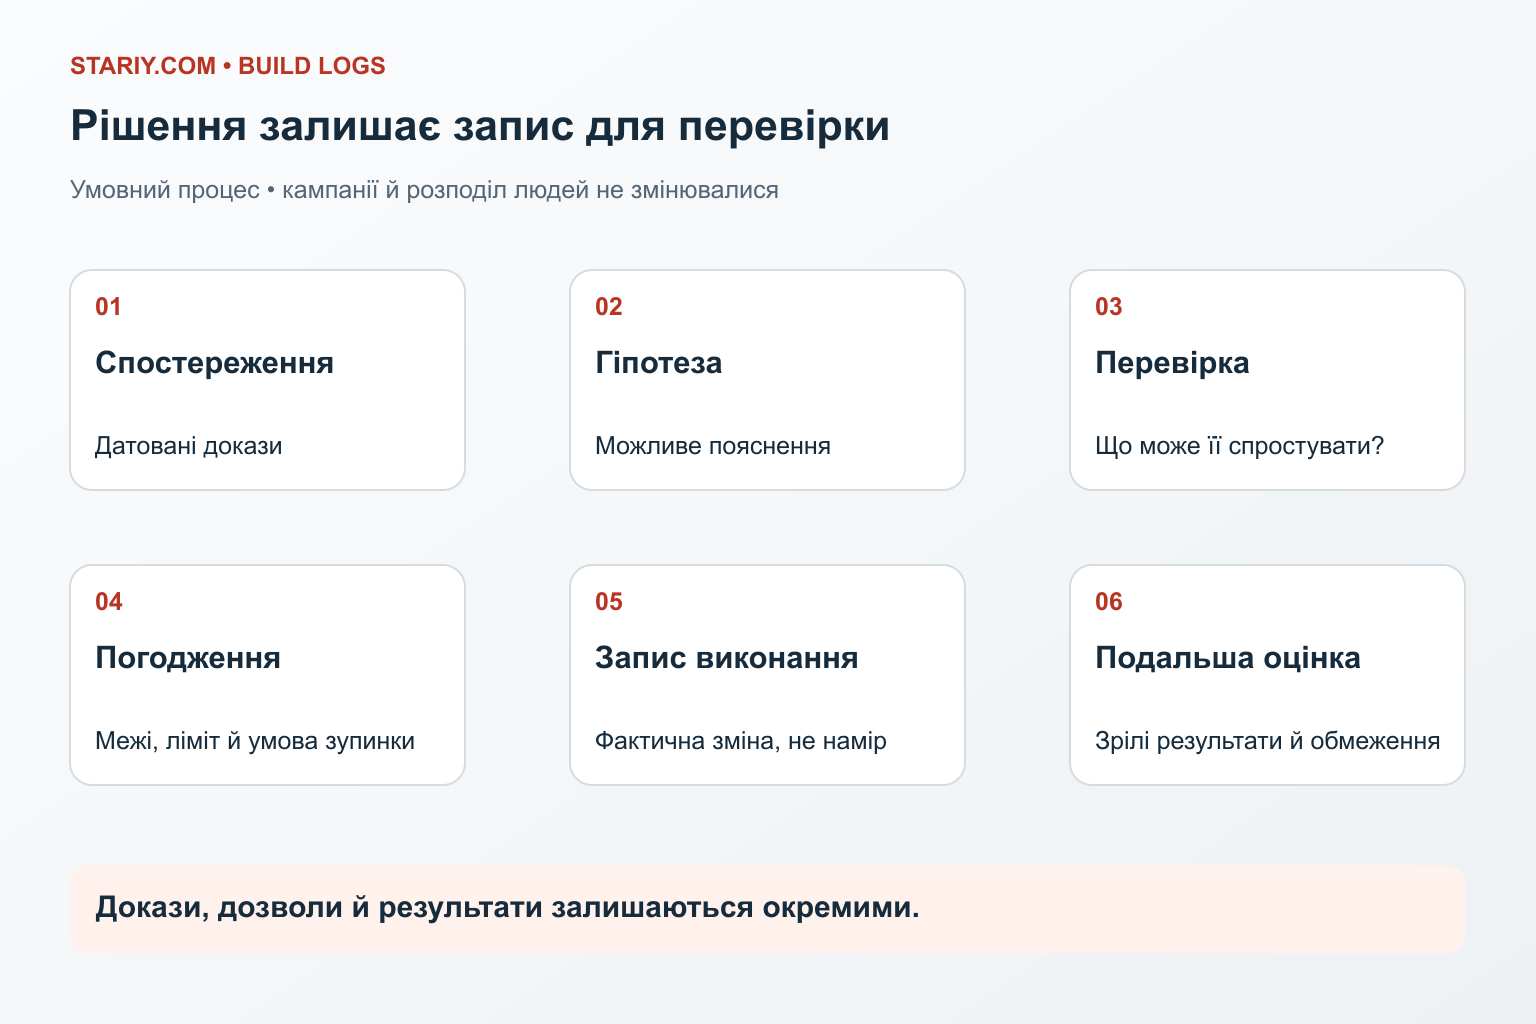Click the "Погодження" card title
The height and width of the screenshot is (1024, 1536).
[x=188, y=658]
